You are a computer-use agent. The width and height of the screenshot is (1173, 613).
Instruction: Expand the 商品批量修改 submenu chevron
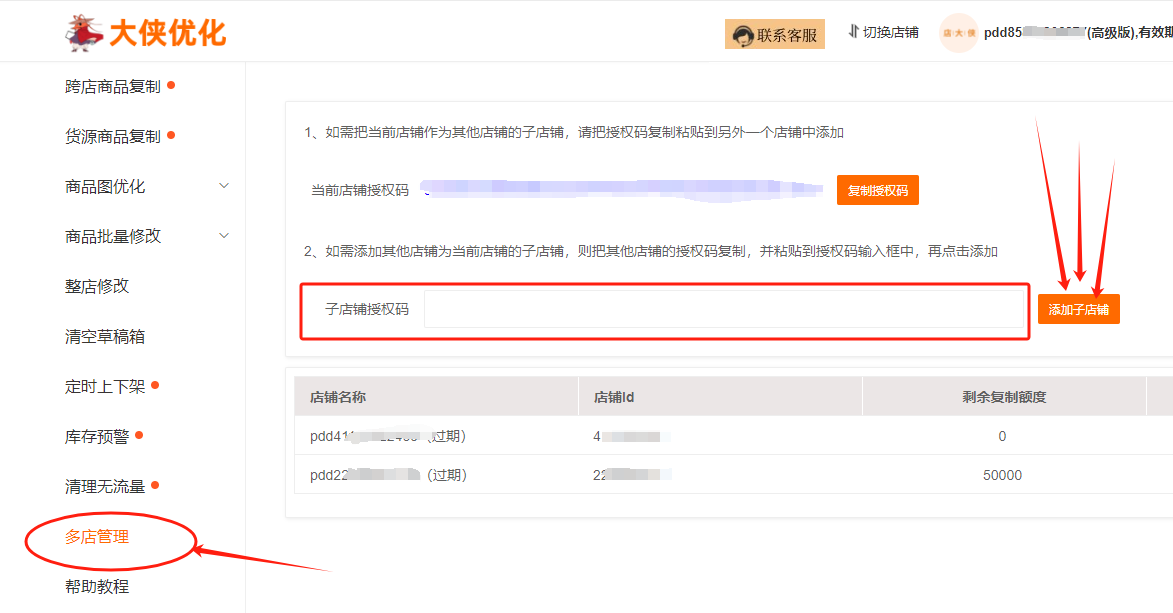pyautogui.click(x=224, y=236)
